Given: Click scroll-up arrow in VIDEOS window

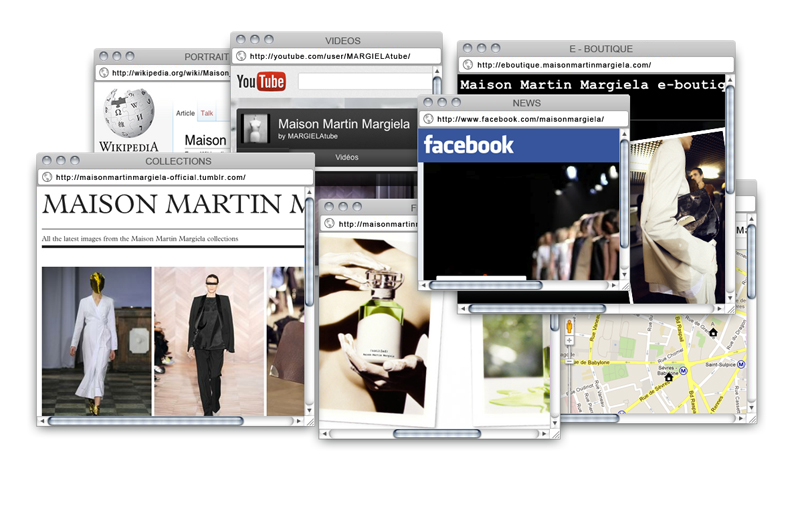Looking at the screenshot, I should tap(437, 71).
